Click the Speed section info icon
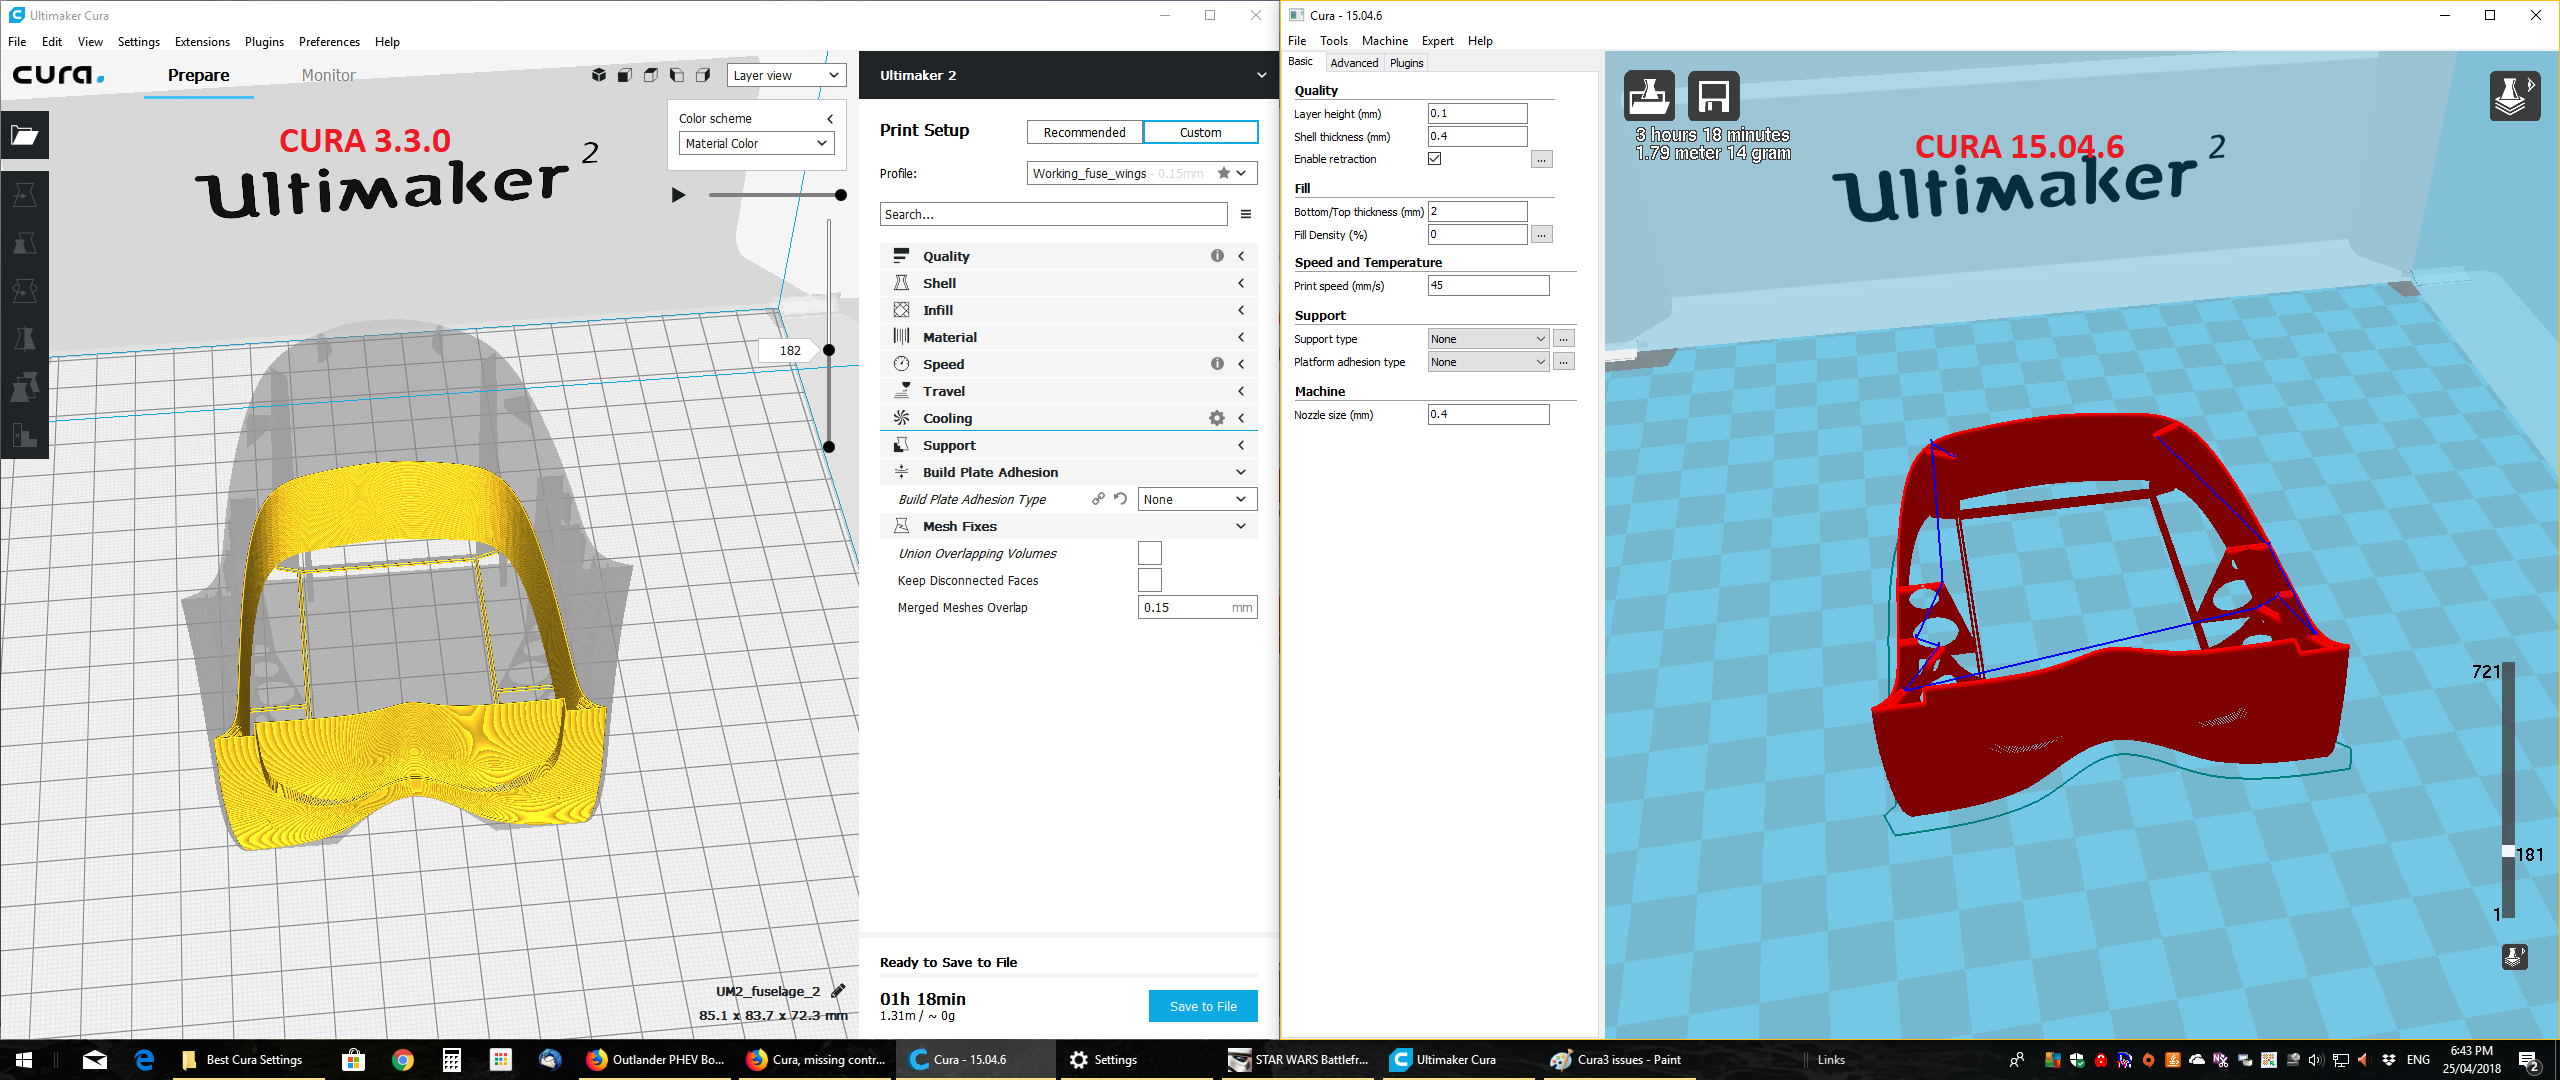2560x1080 pixels. coord(1217,364)
